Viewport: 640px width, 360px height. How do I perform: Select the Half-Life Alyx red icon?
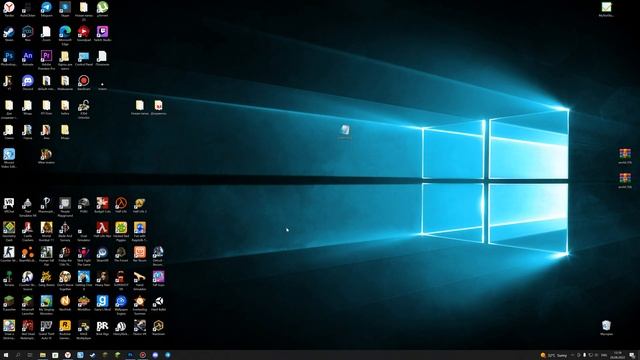pyautogui.click(x=102, y=228)
